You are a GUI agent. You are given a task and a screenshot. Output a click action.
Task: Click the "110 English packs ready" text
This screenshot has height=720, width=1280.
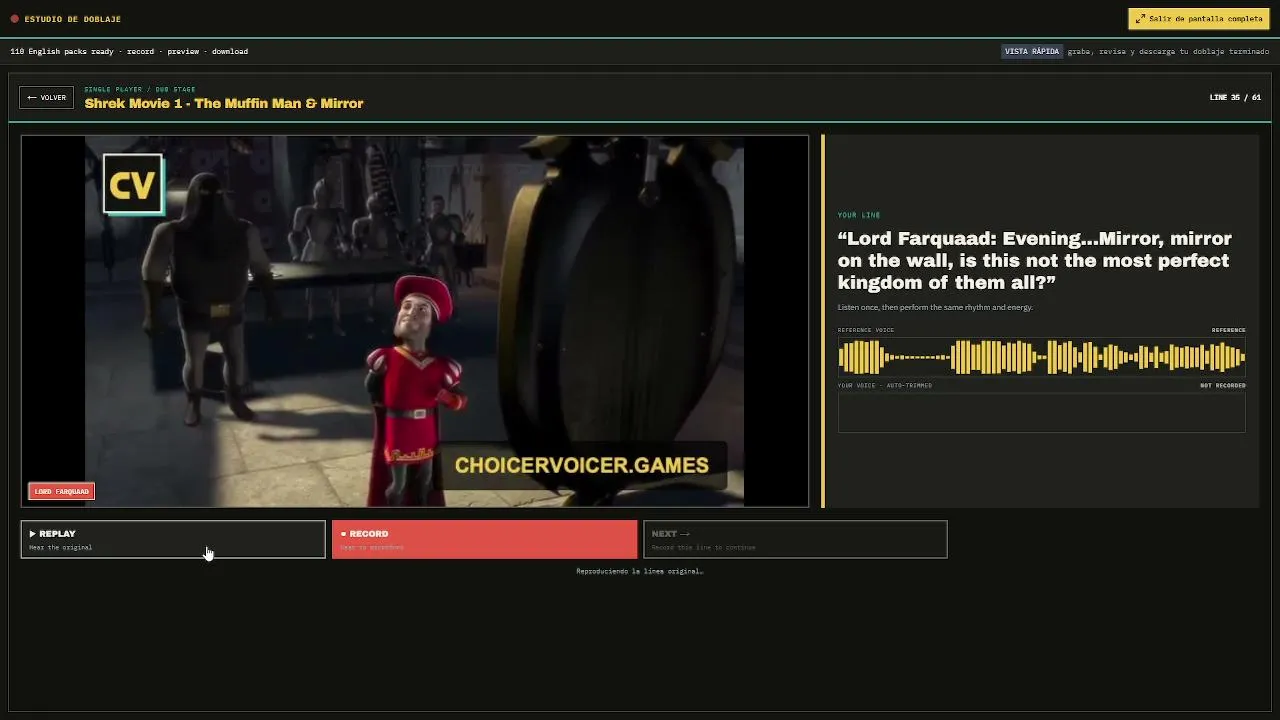click(x=62, y=51)
